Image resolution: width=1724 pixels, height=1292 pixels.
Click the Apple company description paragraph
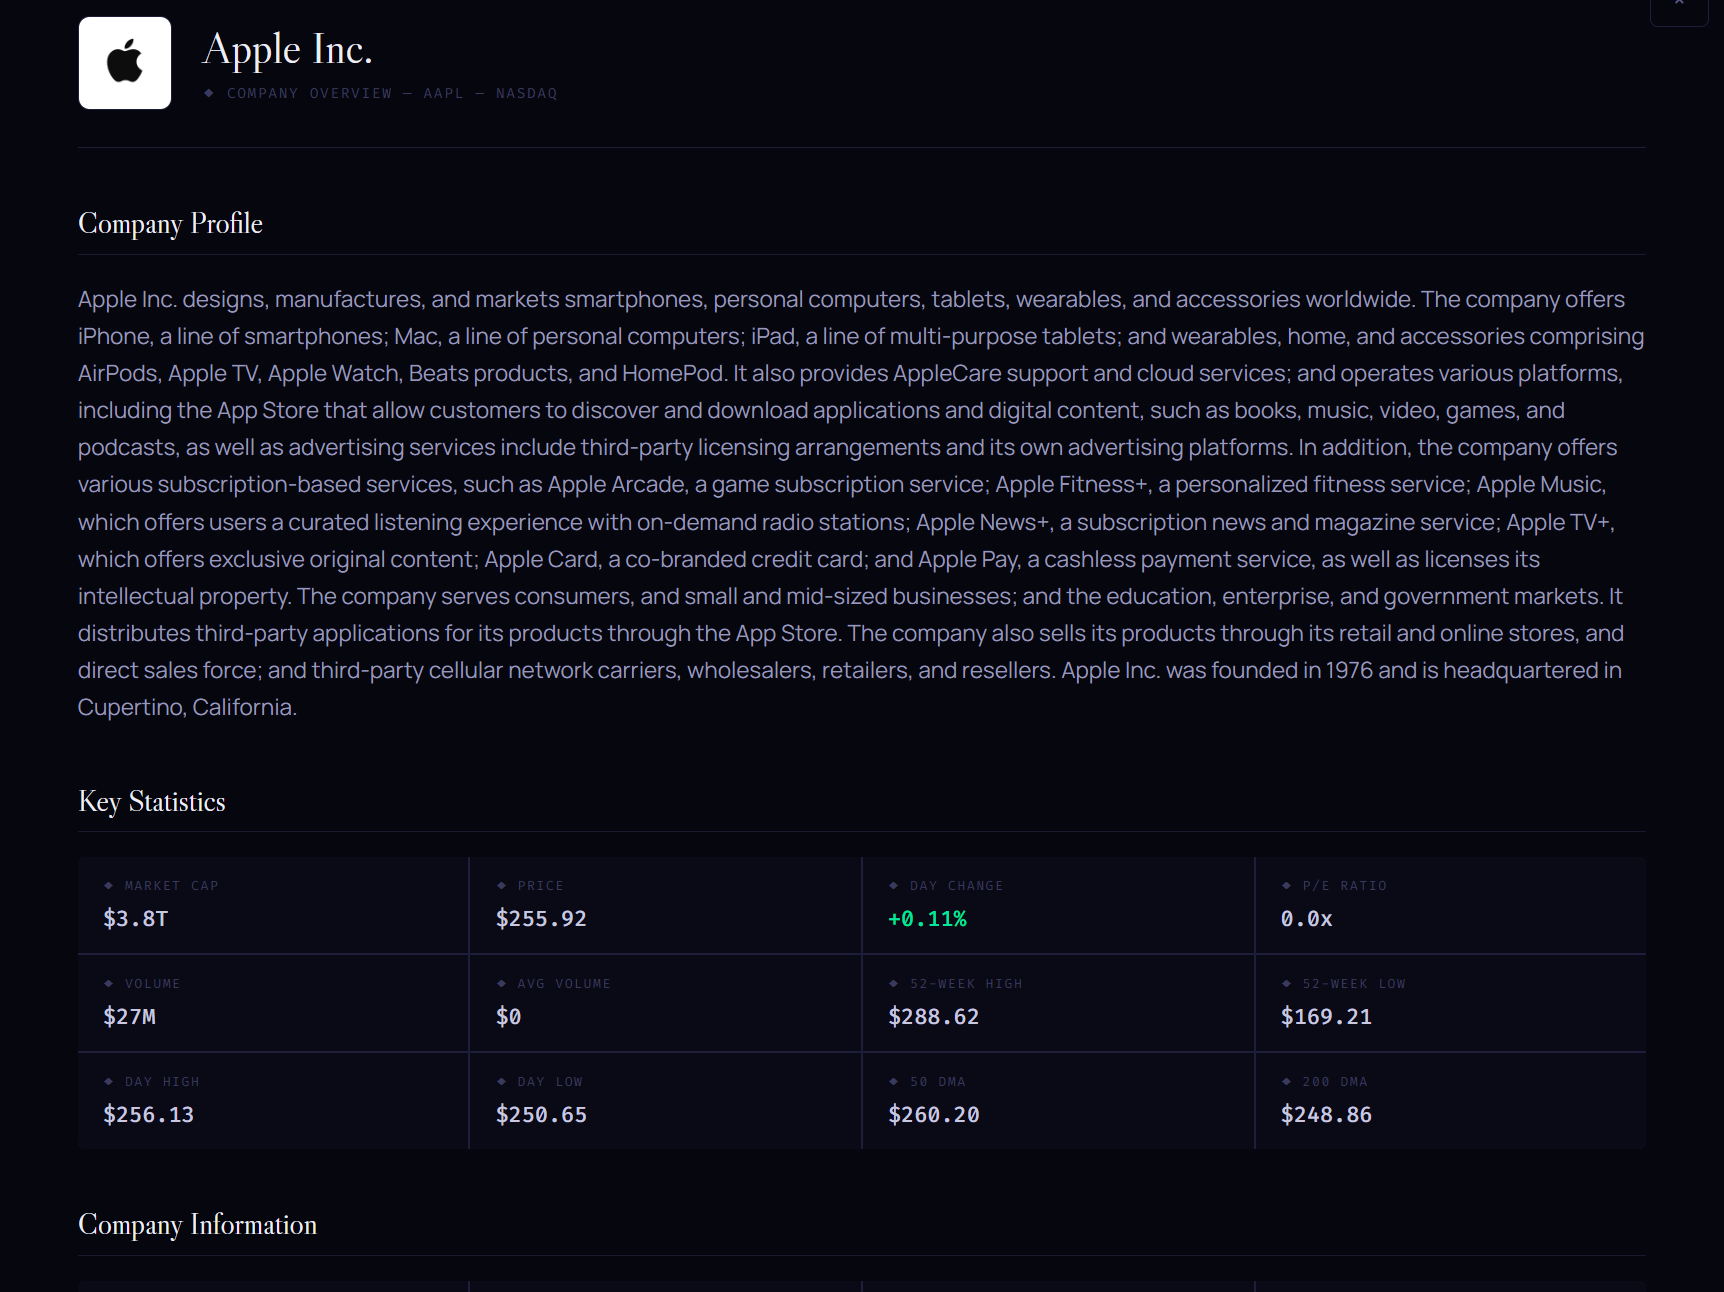coord(861,503)
